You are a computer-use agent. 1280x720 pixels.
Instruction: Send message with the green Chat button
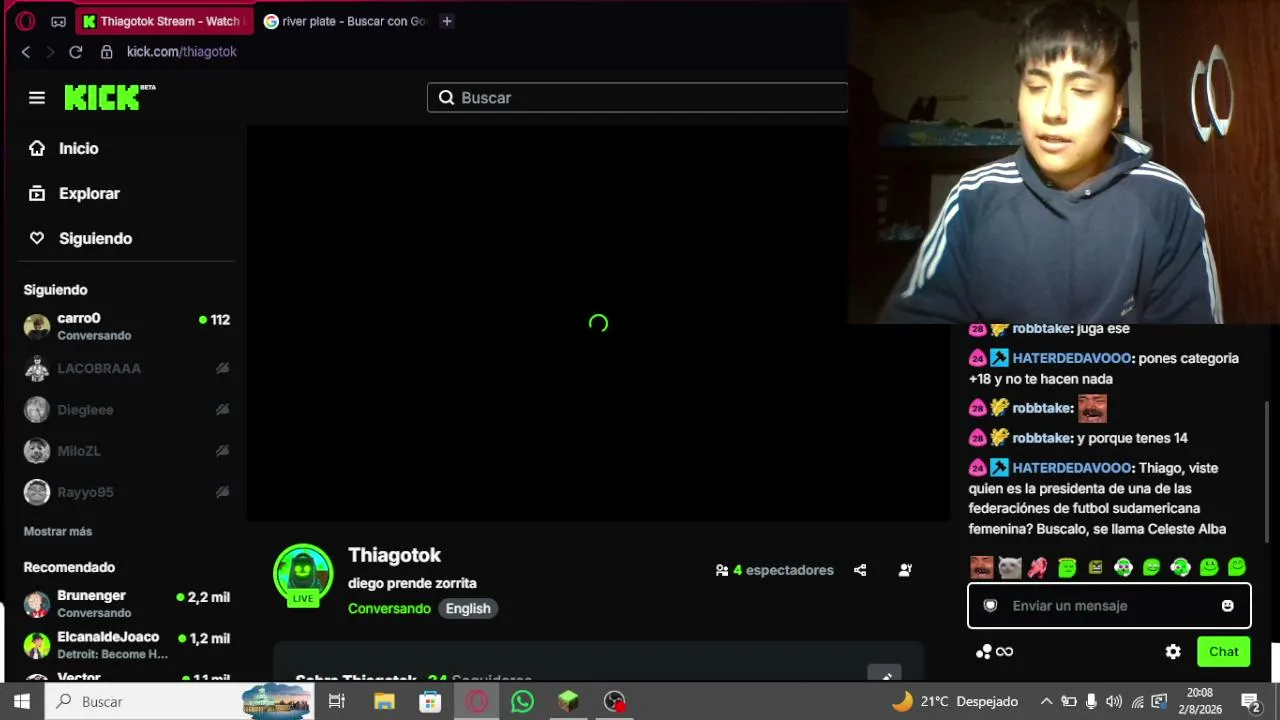click(x=1223, y=651)
